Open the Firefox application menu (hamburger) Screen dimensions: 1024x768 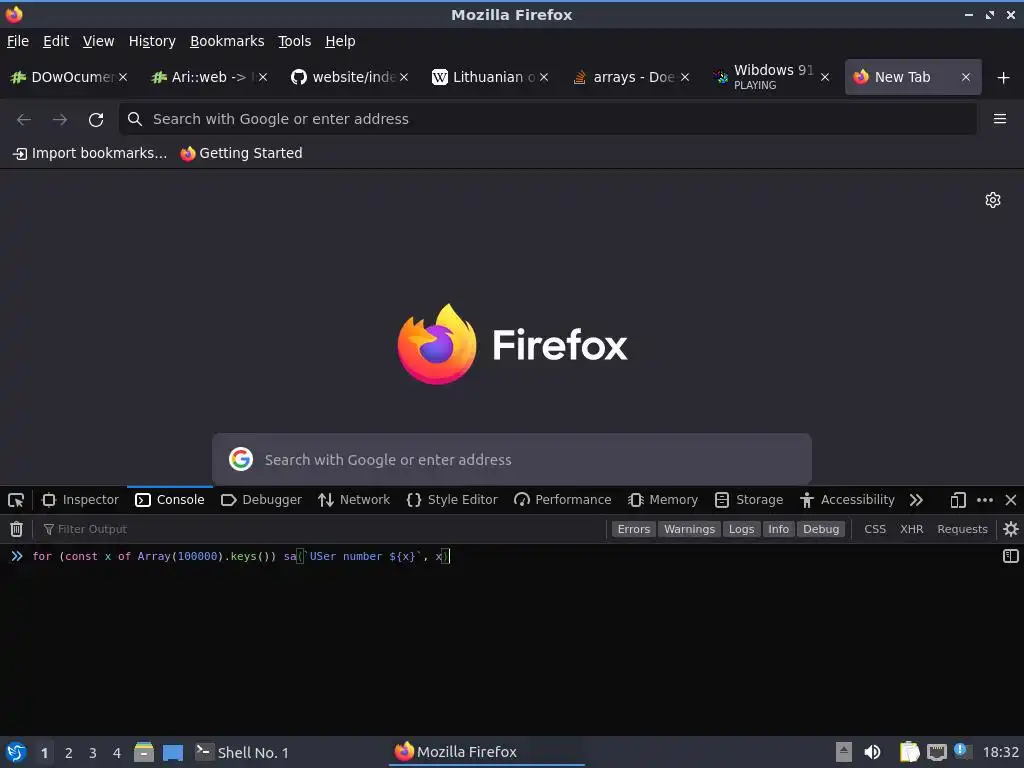click(x=999, y=119)
